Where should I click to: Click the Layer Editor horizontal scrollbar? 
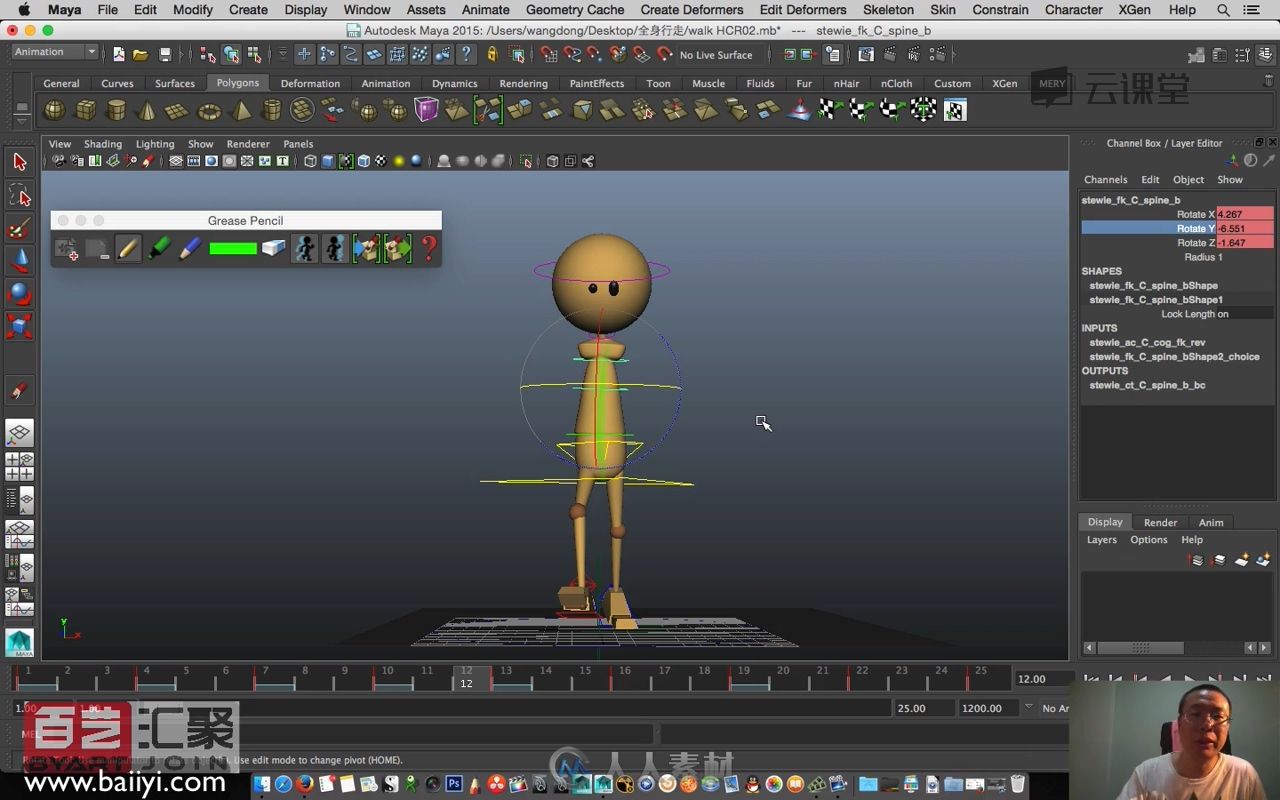(x=1176, y=648)
